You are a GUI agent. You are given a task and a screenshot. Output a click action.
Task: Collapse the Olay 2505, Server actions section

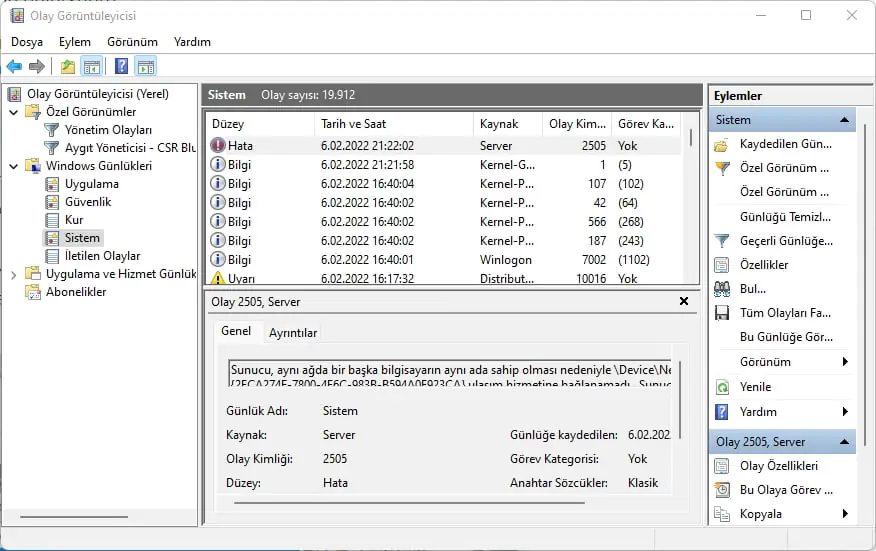[x=844, y=441]
